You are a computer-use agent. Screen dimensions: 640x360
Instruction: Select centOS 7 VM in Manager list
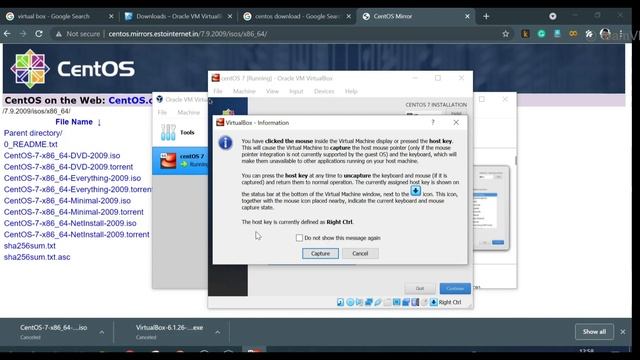180,160
